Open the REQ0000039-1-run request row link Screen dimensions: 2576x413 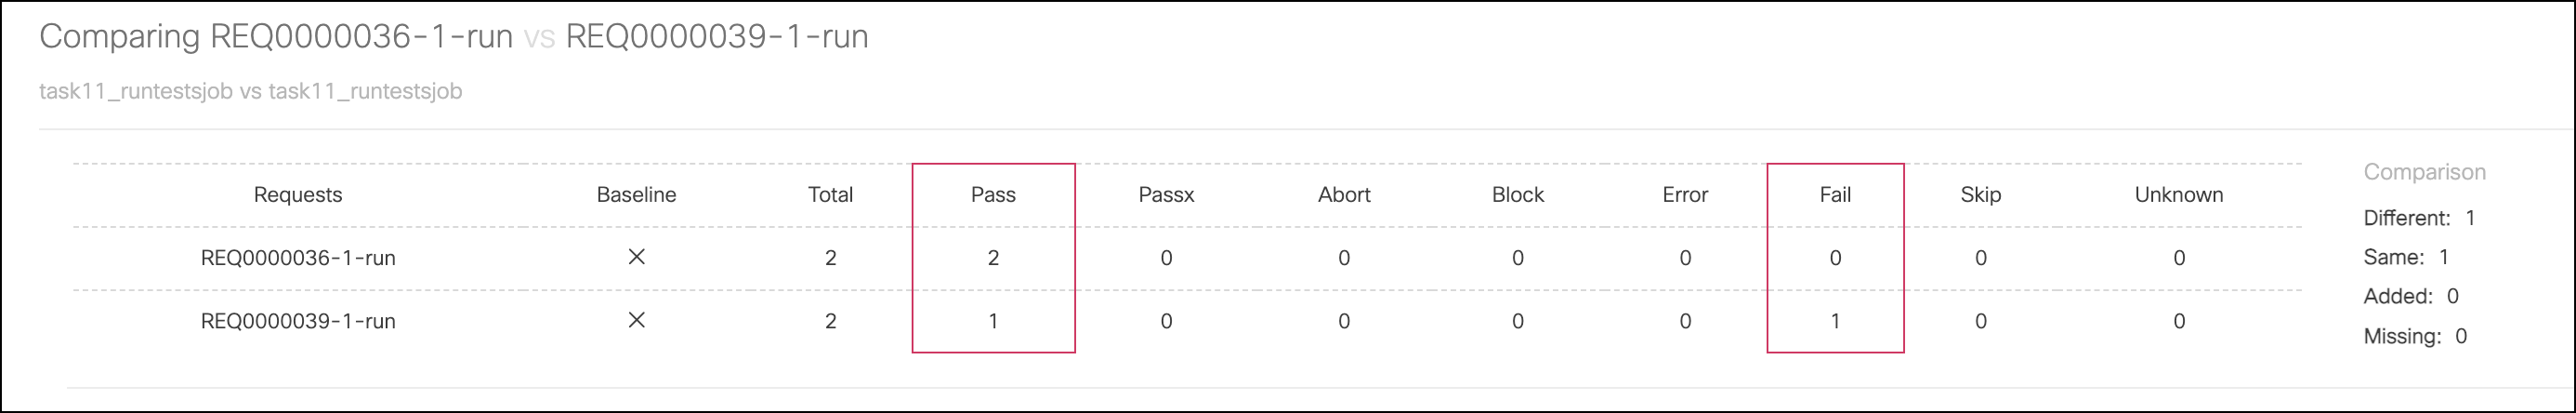pyautogui.click(x=298, y=321)
